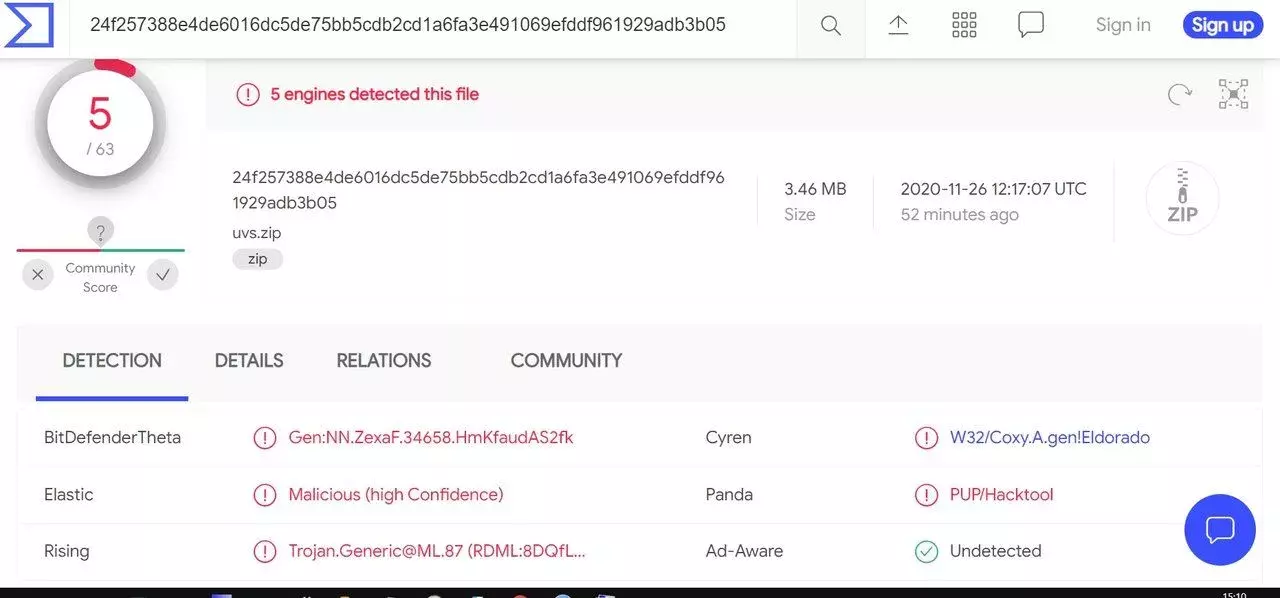The width and height of the screenshot is (1280, 598).
Task: Click the Panda engine name
Action: coord(729,494)
